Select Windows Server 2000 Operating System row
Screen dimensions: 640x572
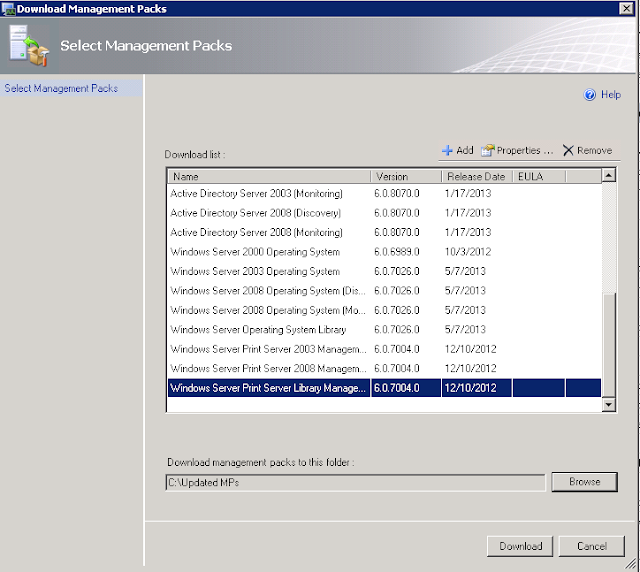(384, 252)
